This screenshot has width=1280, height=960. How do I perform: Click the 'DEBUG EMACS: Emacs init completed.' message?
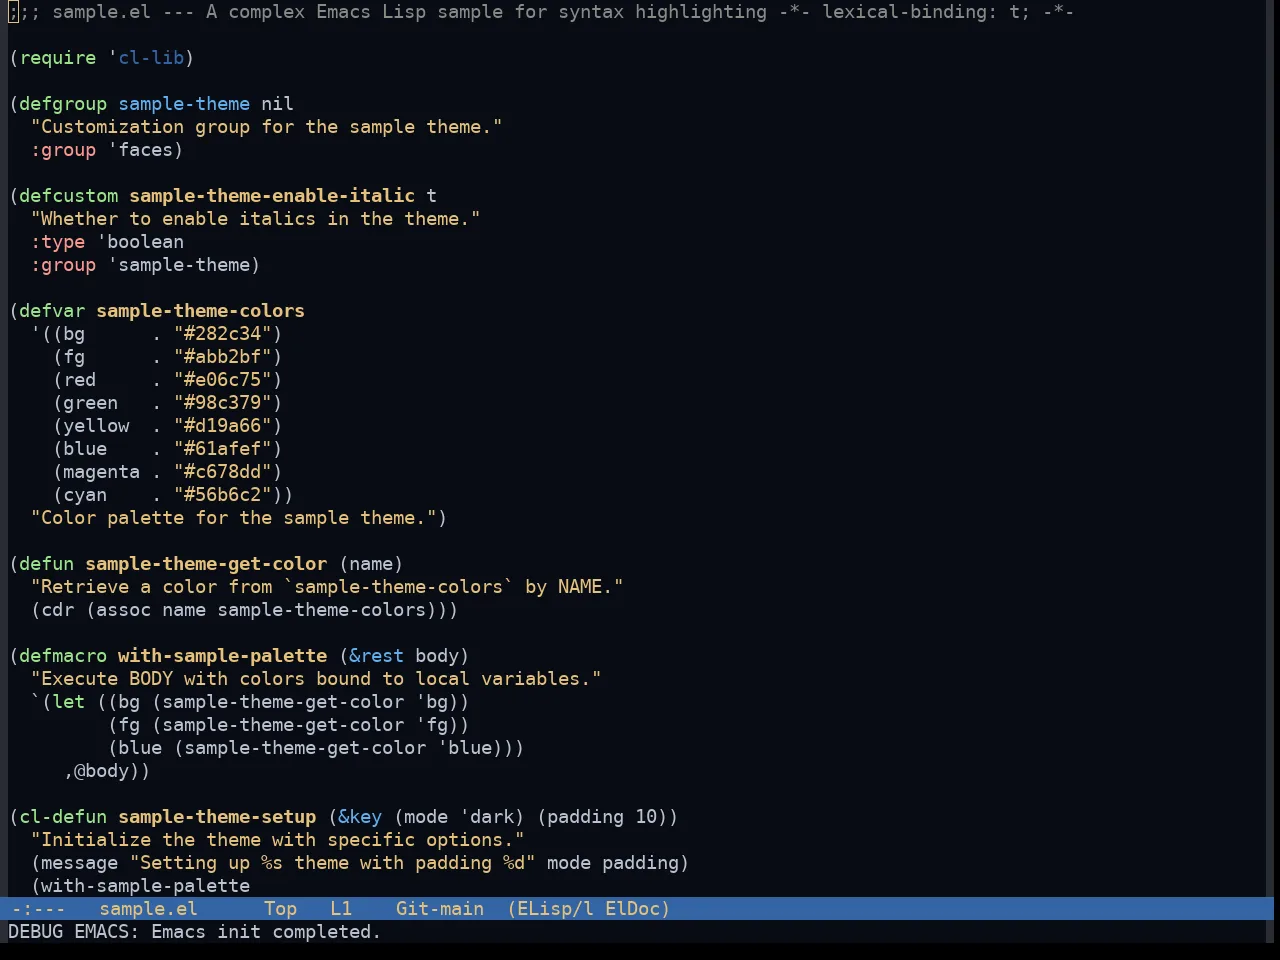pos(195,932)
